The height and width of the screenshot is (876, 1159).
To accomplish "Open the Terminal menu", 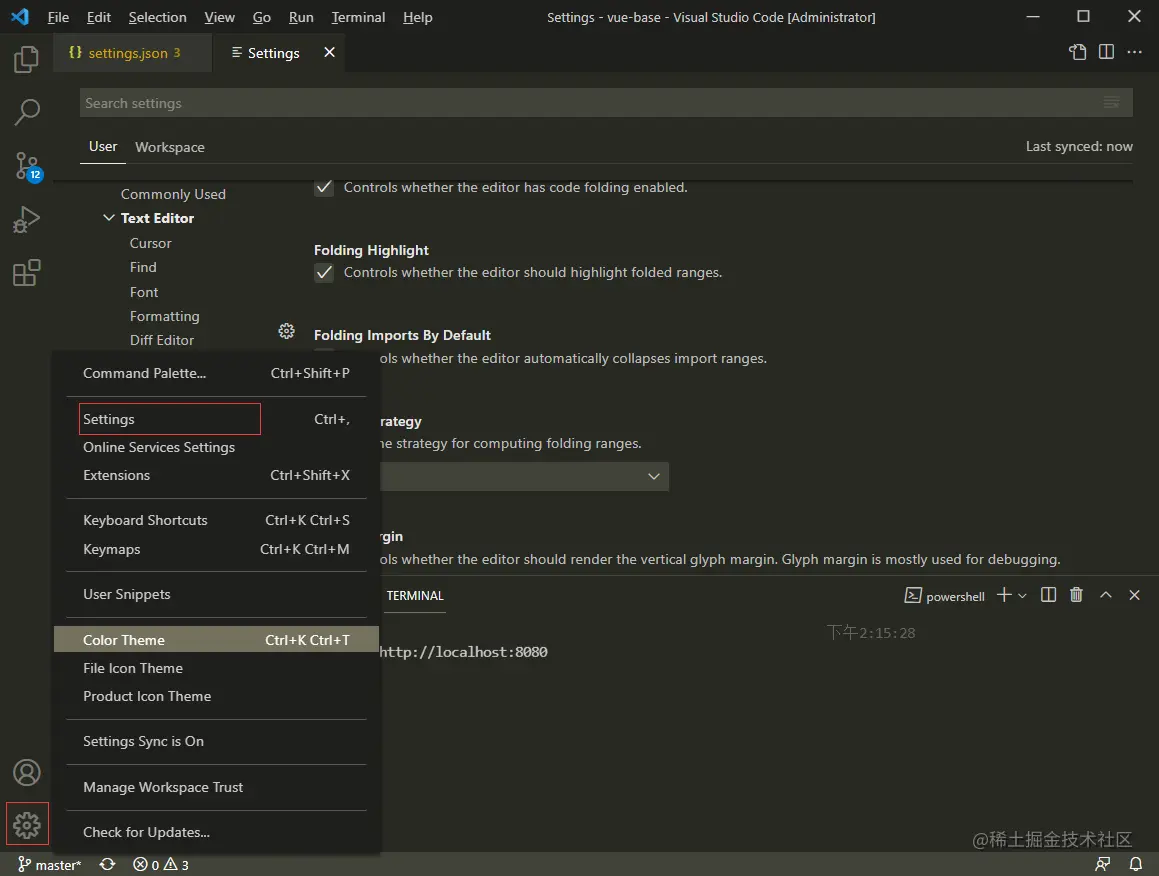I will tap(358, 17).
